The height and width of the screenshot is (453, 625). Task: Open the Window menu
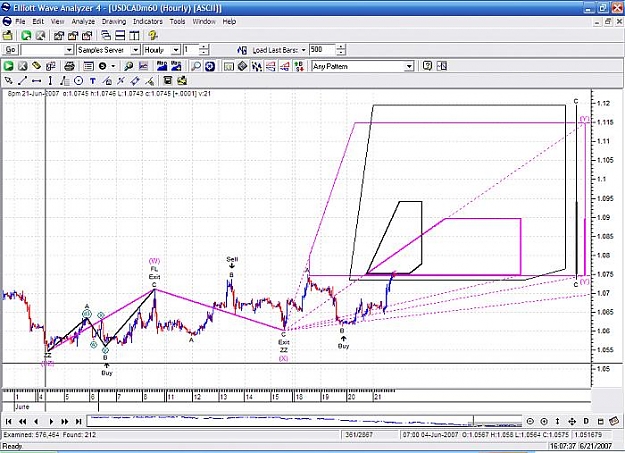204,22
